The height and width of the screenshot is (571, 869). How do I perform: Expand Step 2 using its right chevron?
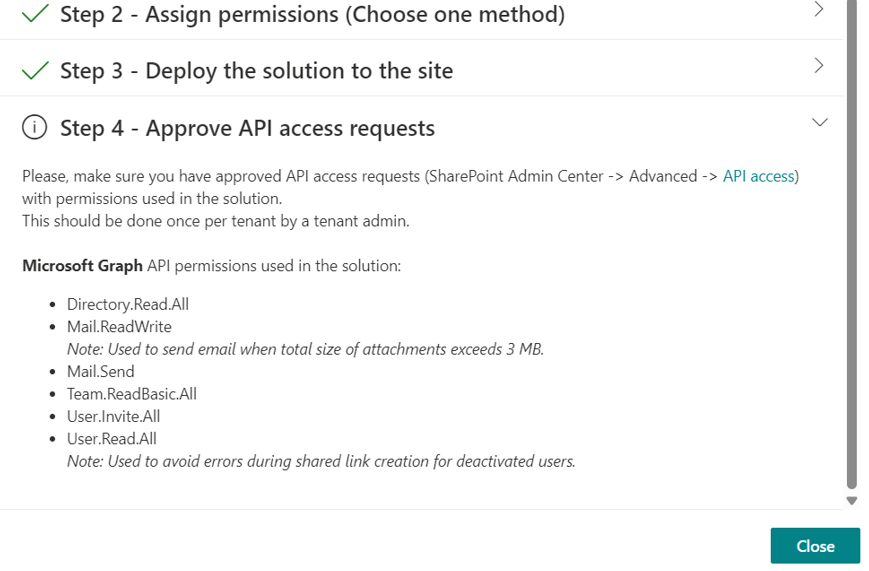(819, 9)
